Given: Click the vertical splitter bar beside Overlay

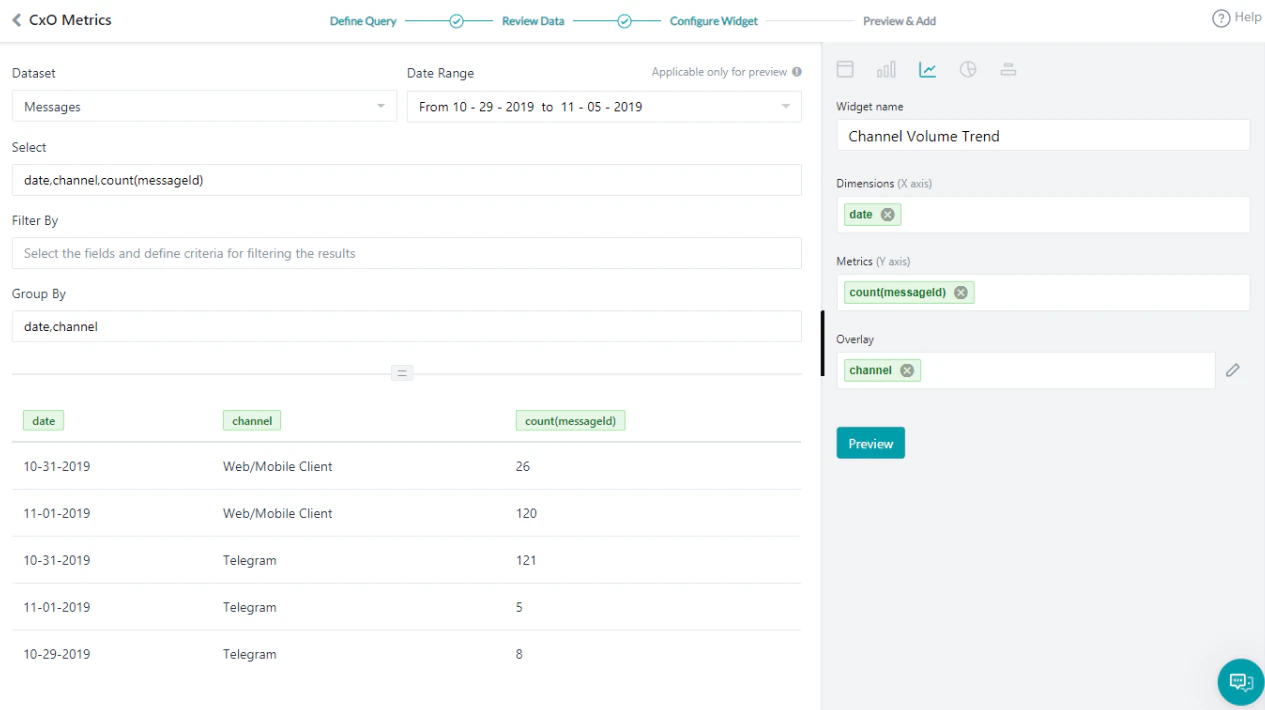Looking at the screenshot, I should tap(822, 343).
